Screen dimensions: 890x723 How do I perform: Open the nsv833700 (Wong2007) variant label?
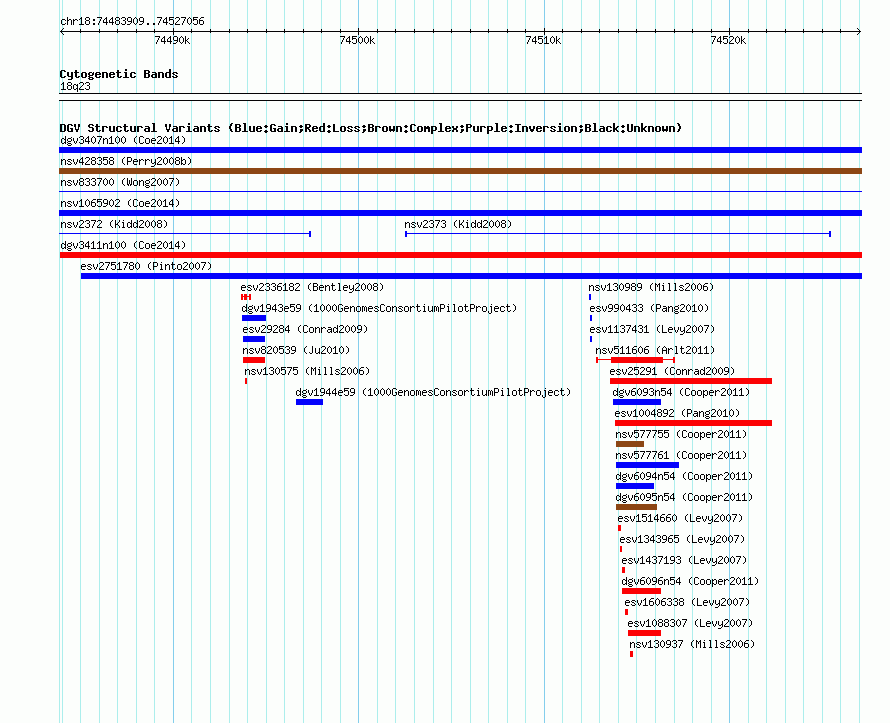(120, 182)
